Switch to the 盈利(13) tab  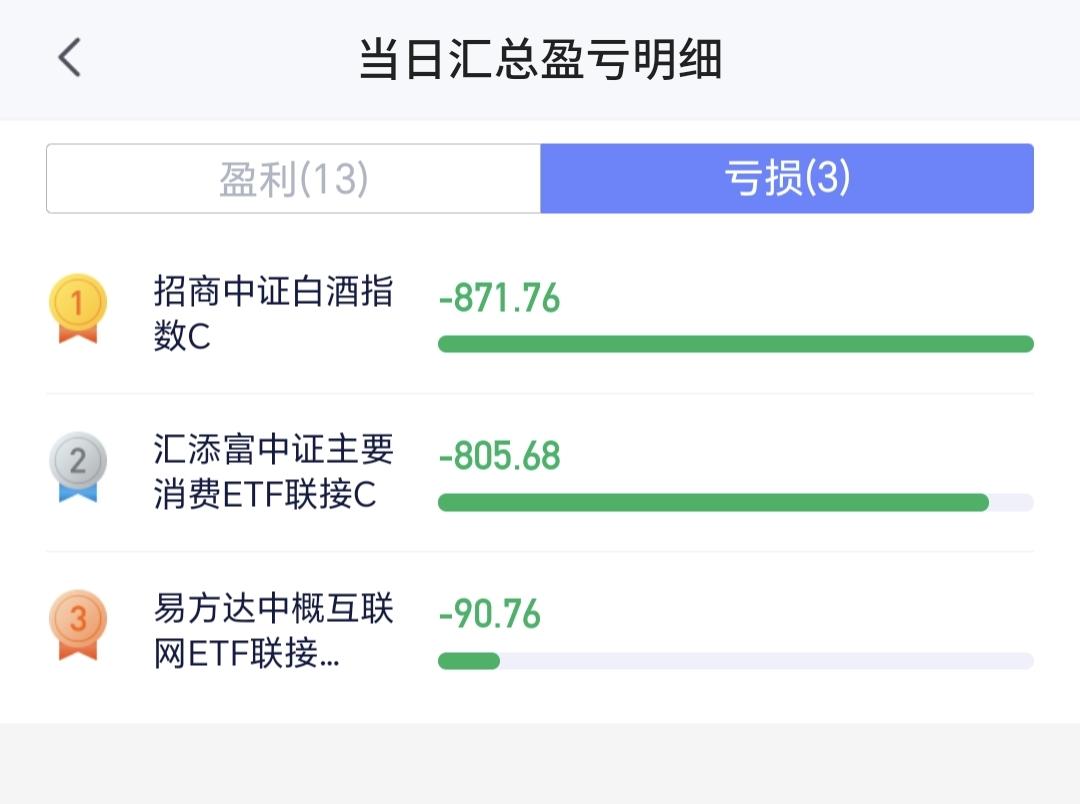click(x=293, y=178)
